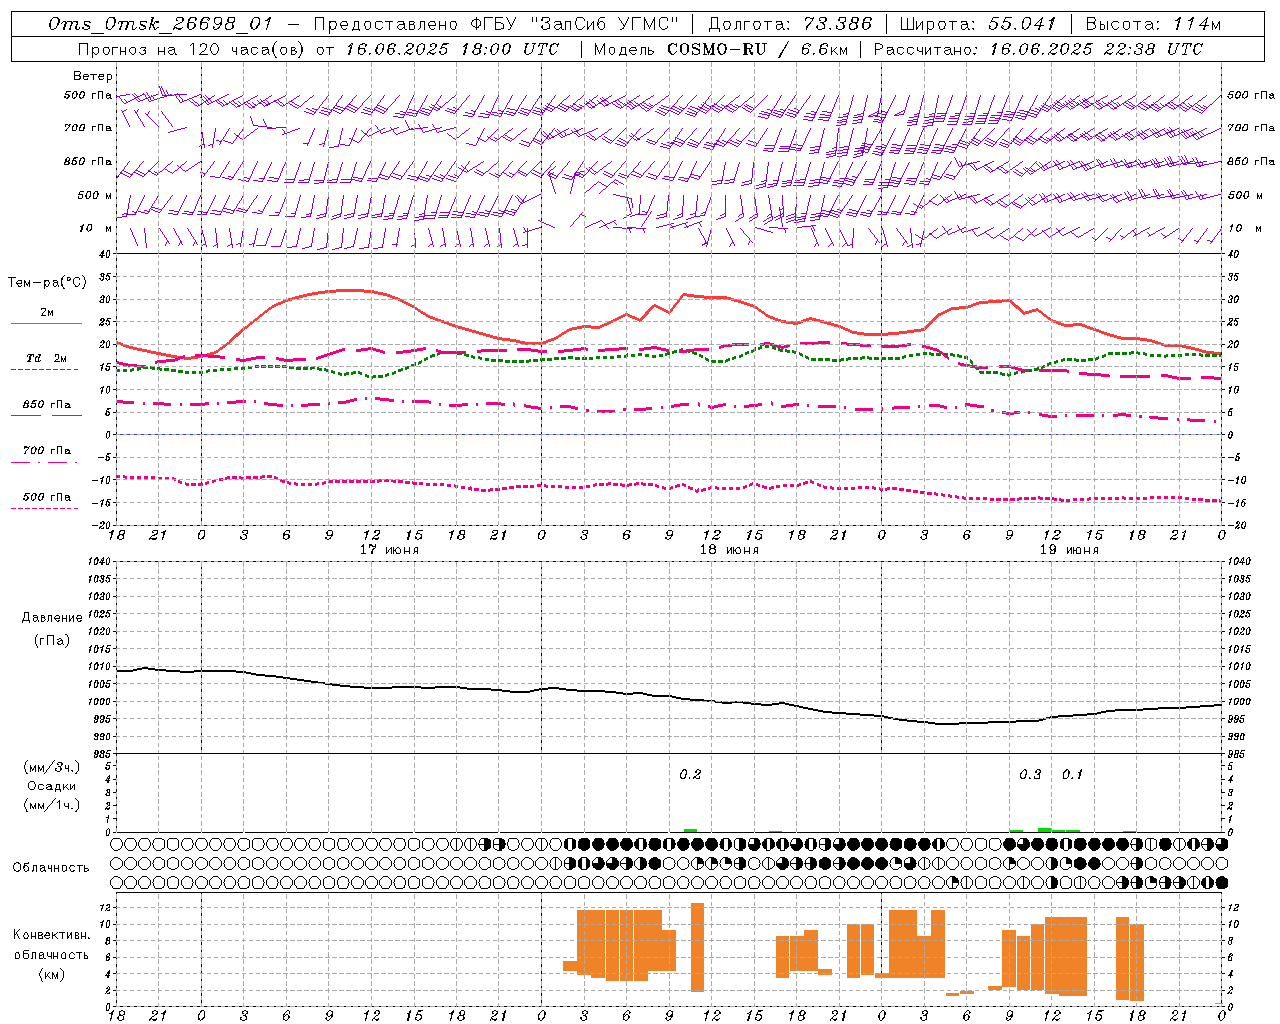
Task: Click the Облачность cloudiness row label
Action: click(x=51, y=868)
